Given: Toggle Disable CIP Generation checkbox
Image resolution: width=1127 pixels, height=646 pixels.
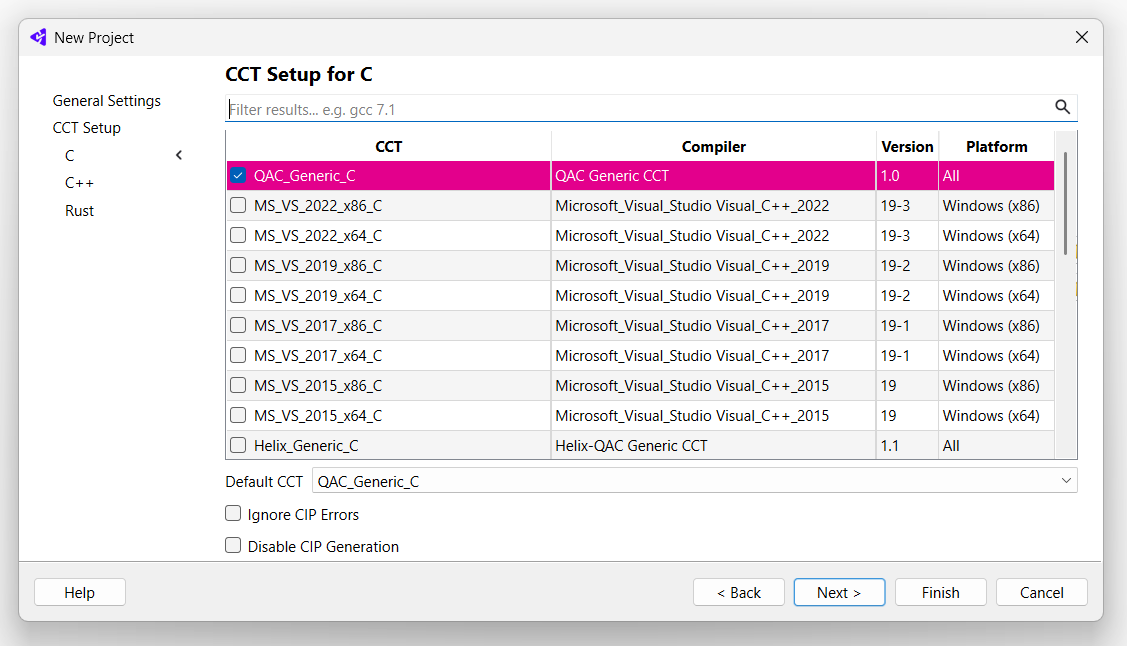Looking at the screenshot, I should [233, 545].
